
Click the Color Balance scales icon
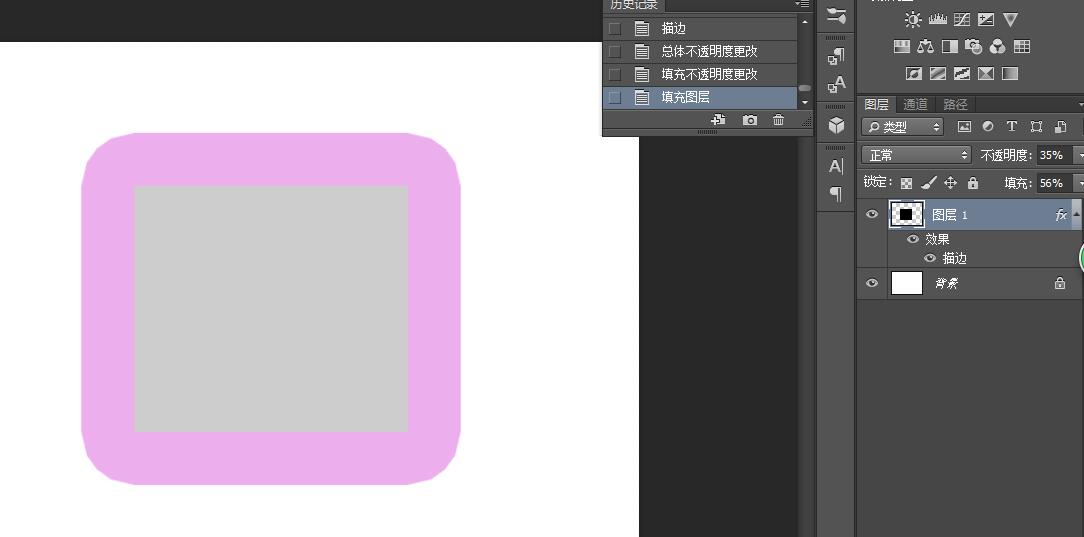tap(926, 47)
